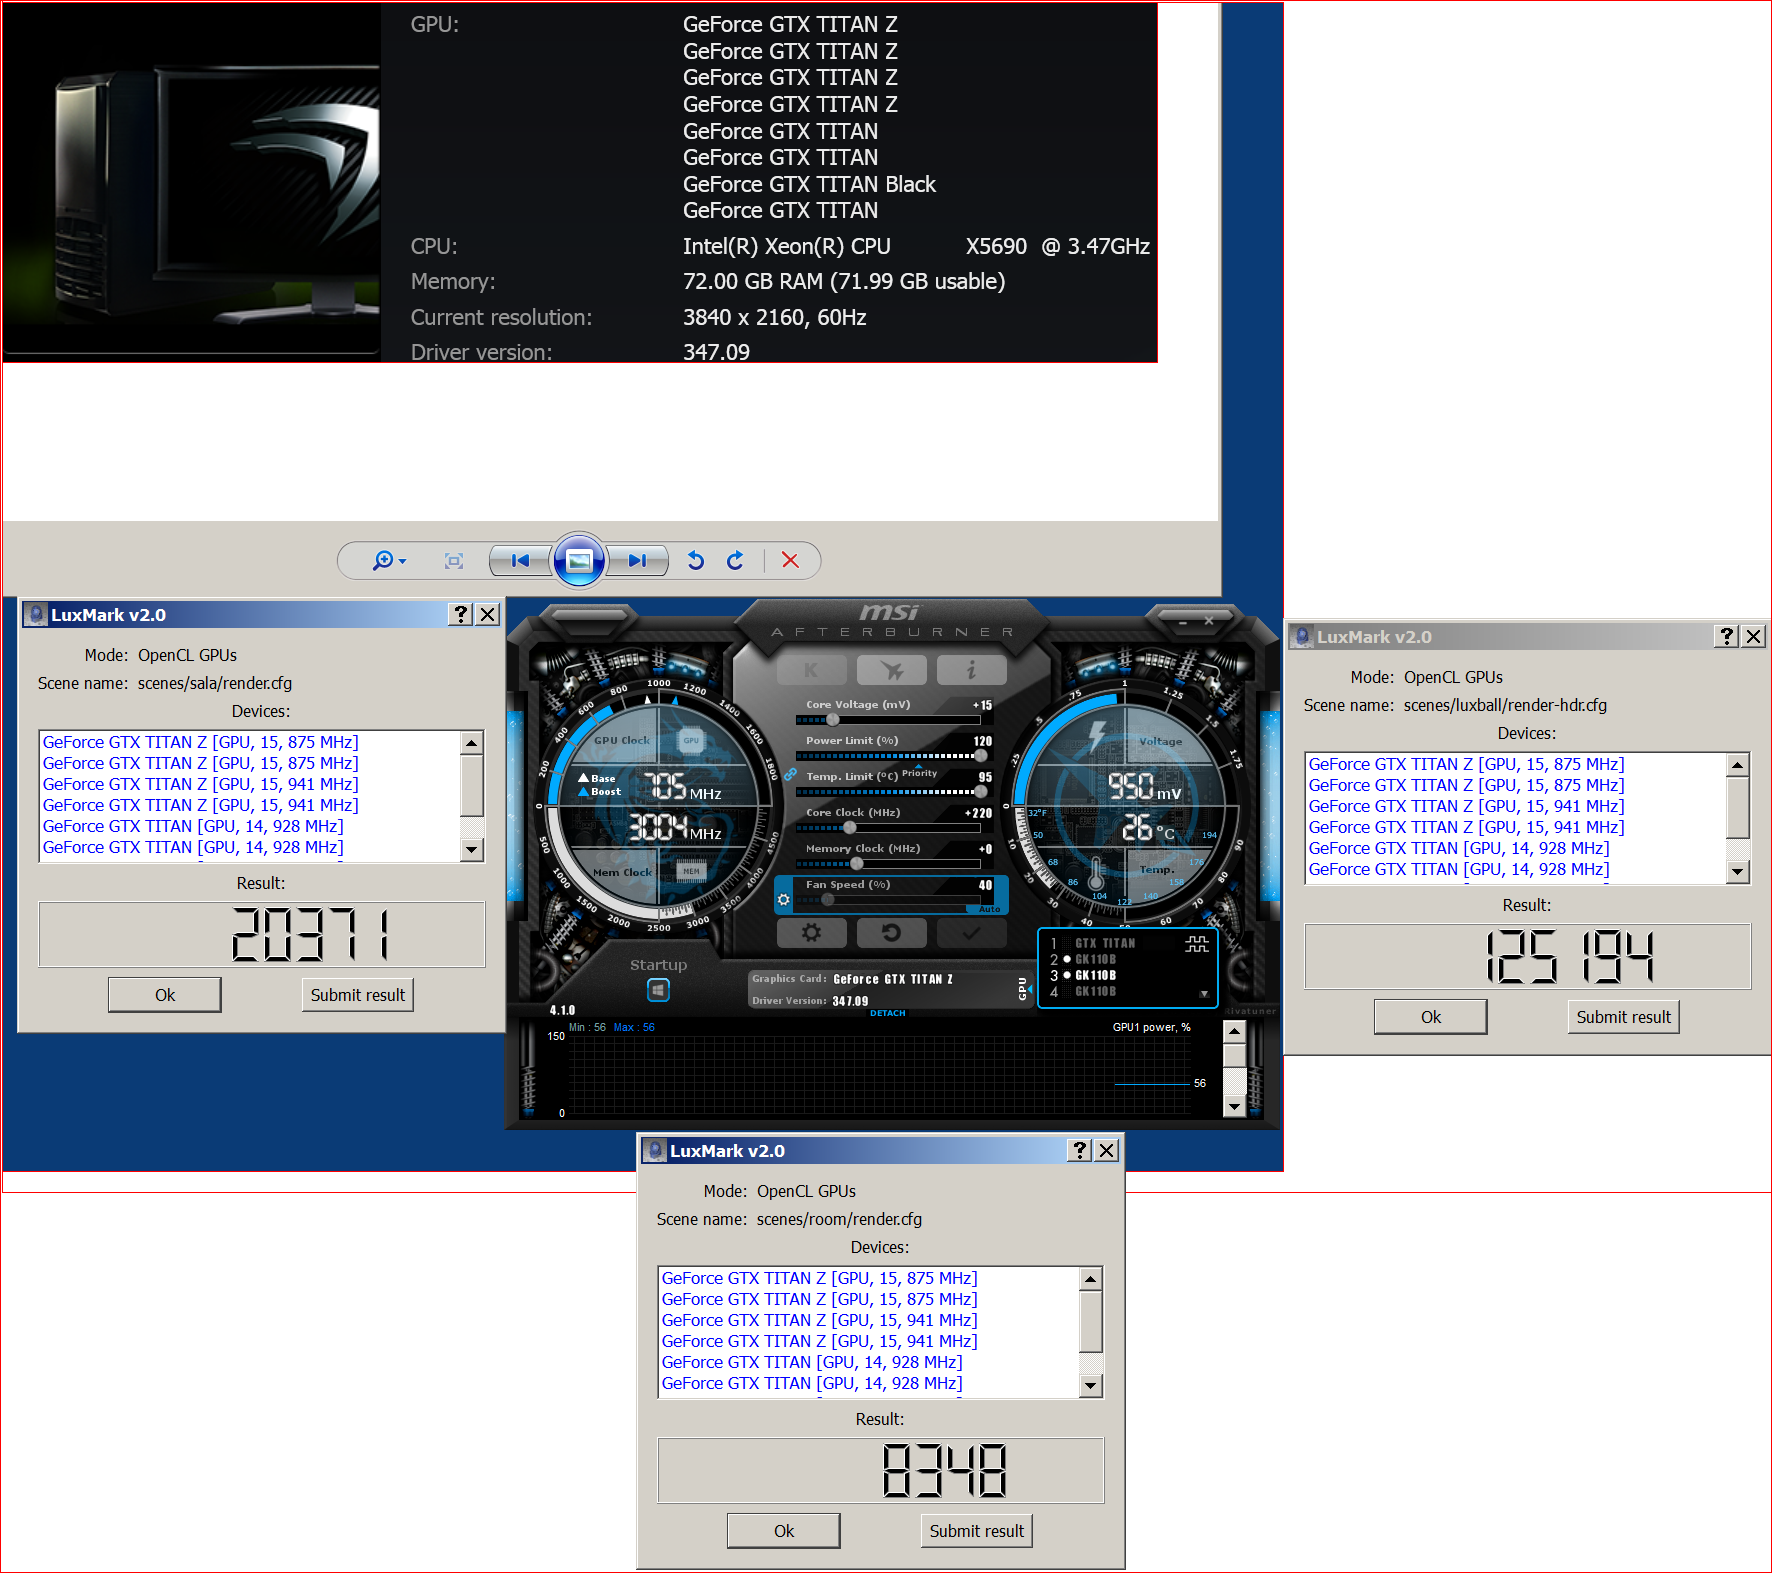The width and height of the screenshot is (1772, 1573).
Task: Select first TITAN Z 875 MHz device in sala window
Action: point(200,742)
